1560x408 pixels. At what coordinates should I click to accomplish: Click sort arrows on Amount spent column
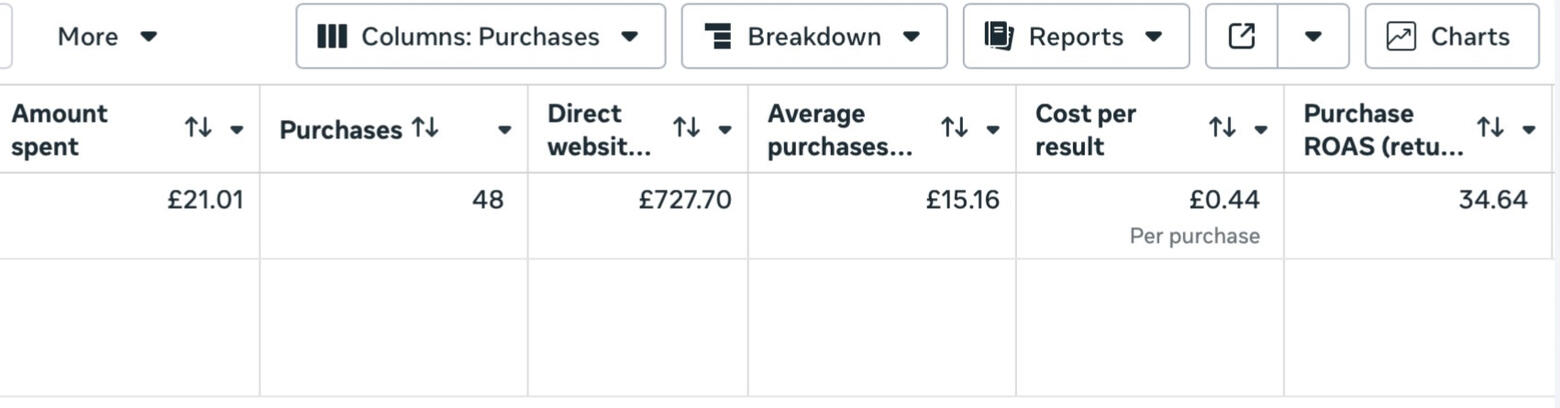pyautogui.click(x=198, y=129)
